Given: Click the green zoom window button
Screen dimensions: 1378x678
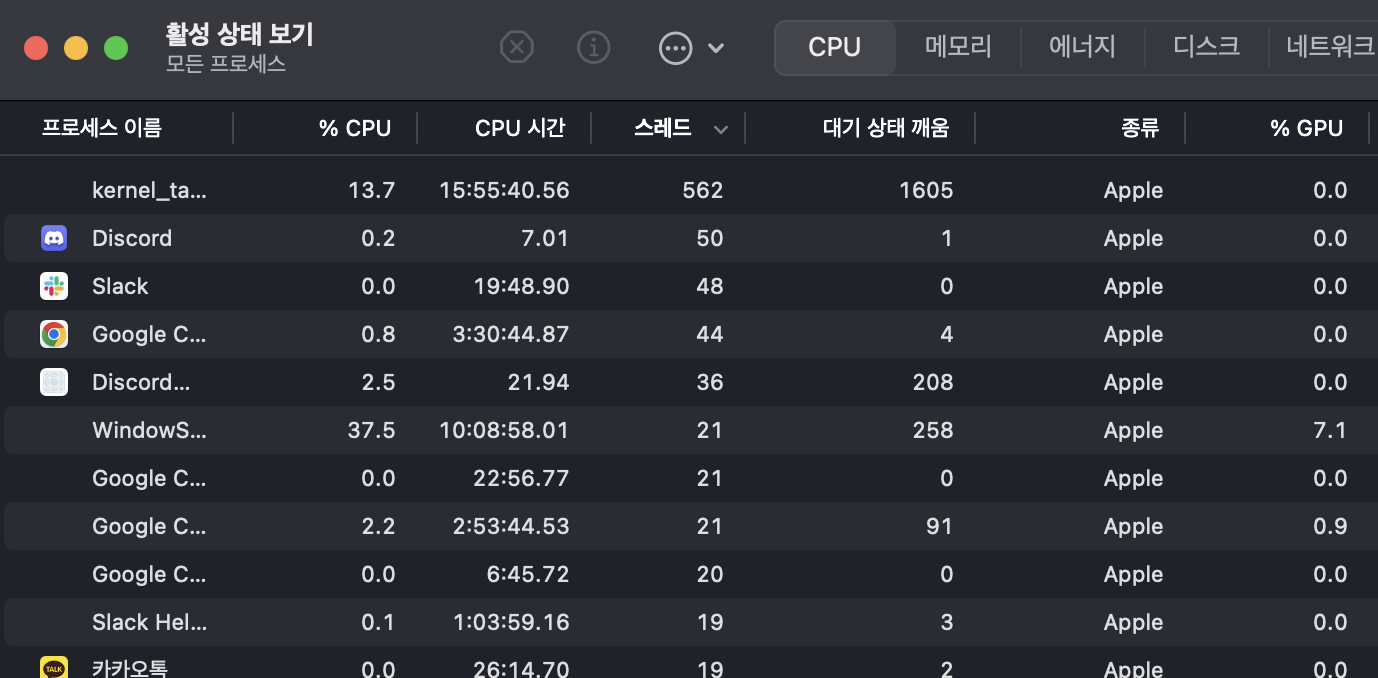Looking at the screenshot, I should click(x=116, y=47).
